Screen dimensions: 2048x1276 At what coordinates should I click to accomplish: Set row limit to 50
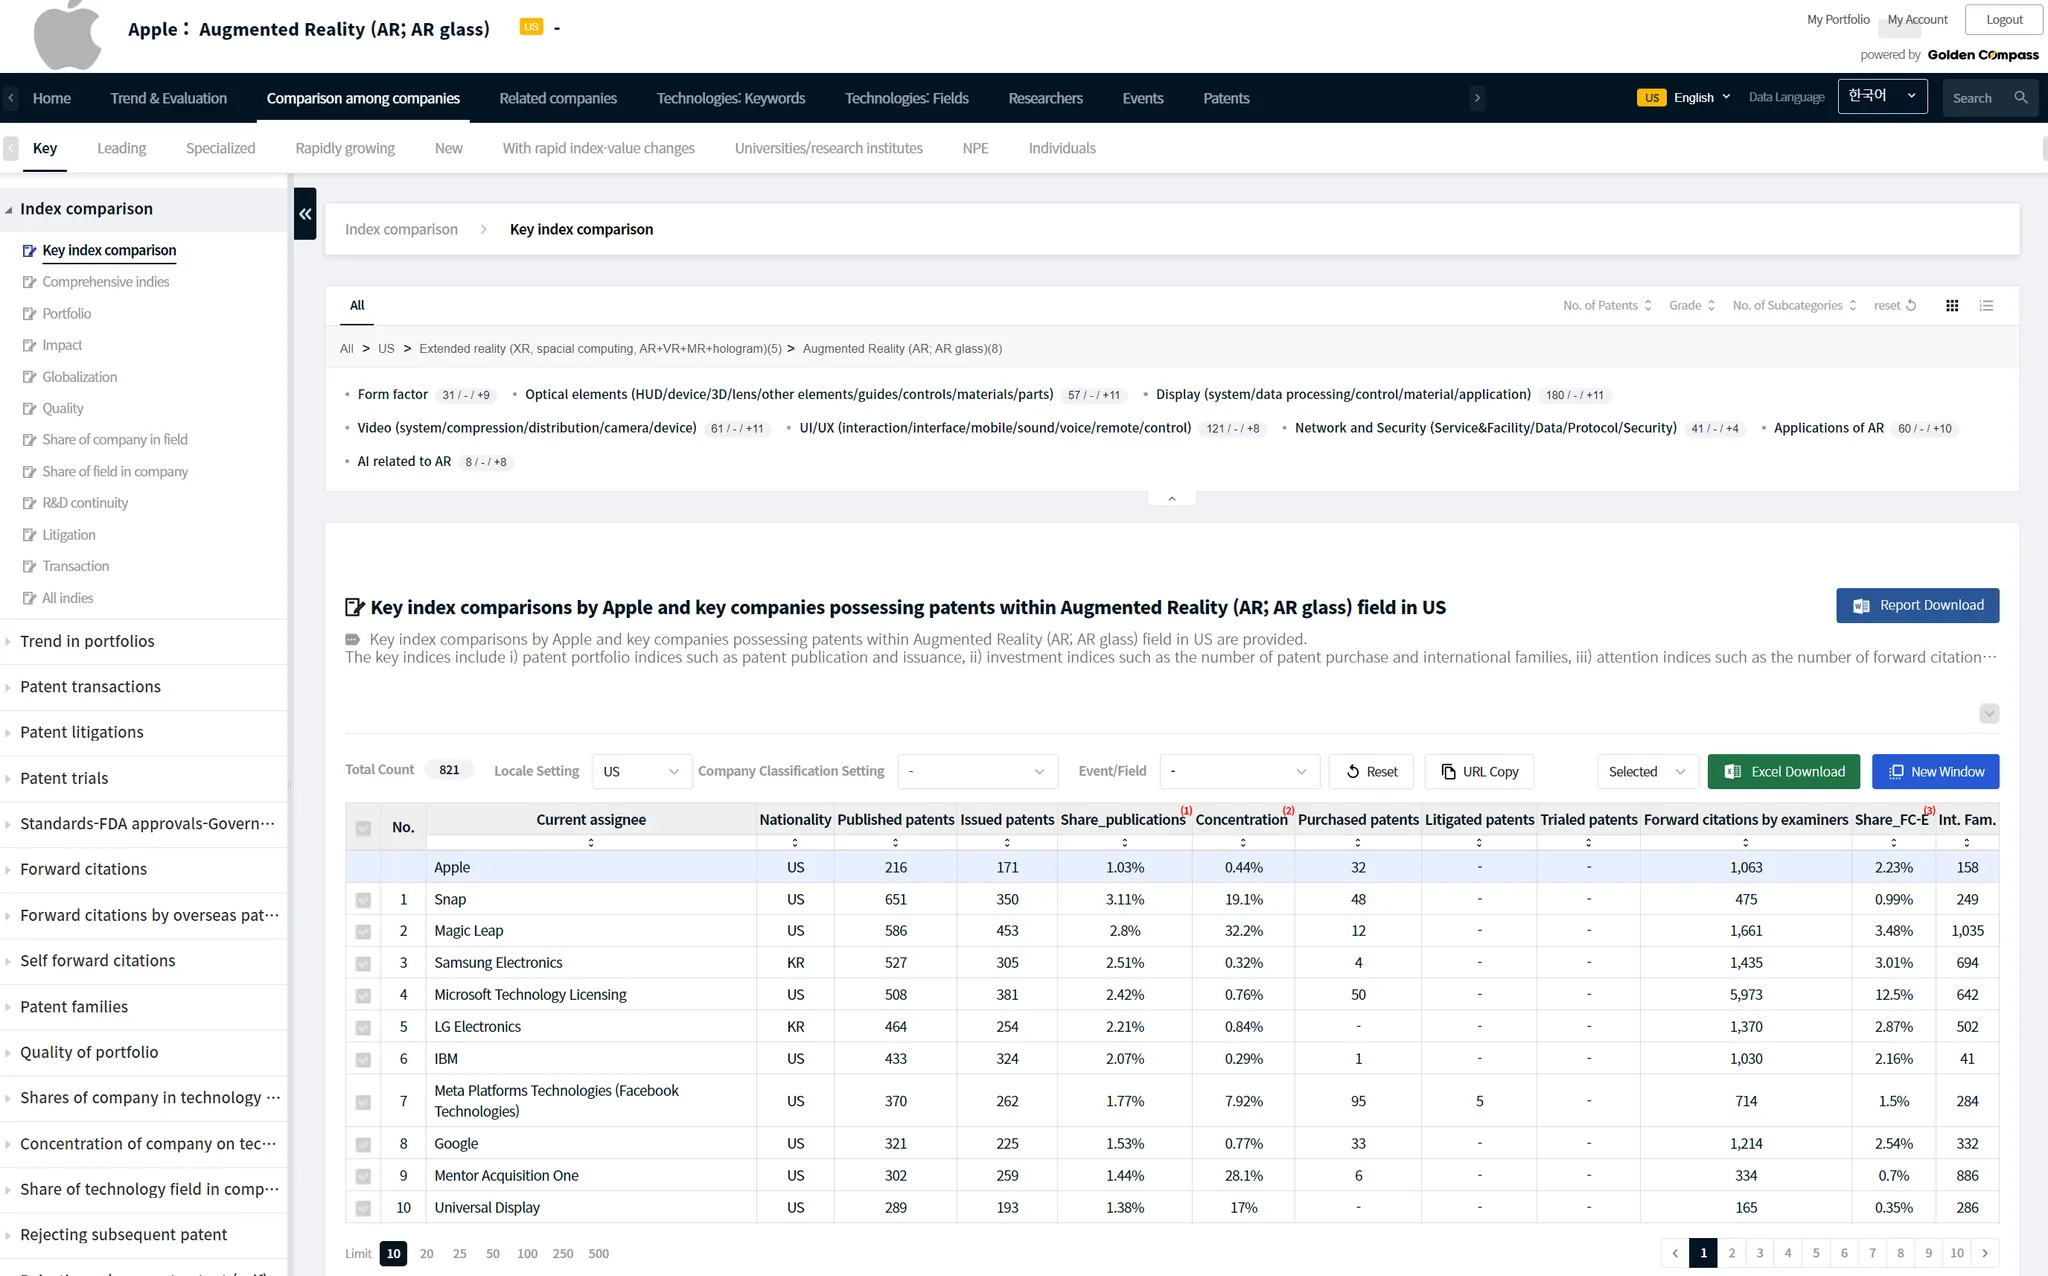(x=493, y=1254)
